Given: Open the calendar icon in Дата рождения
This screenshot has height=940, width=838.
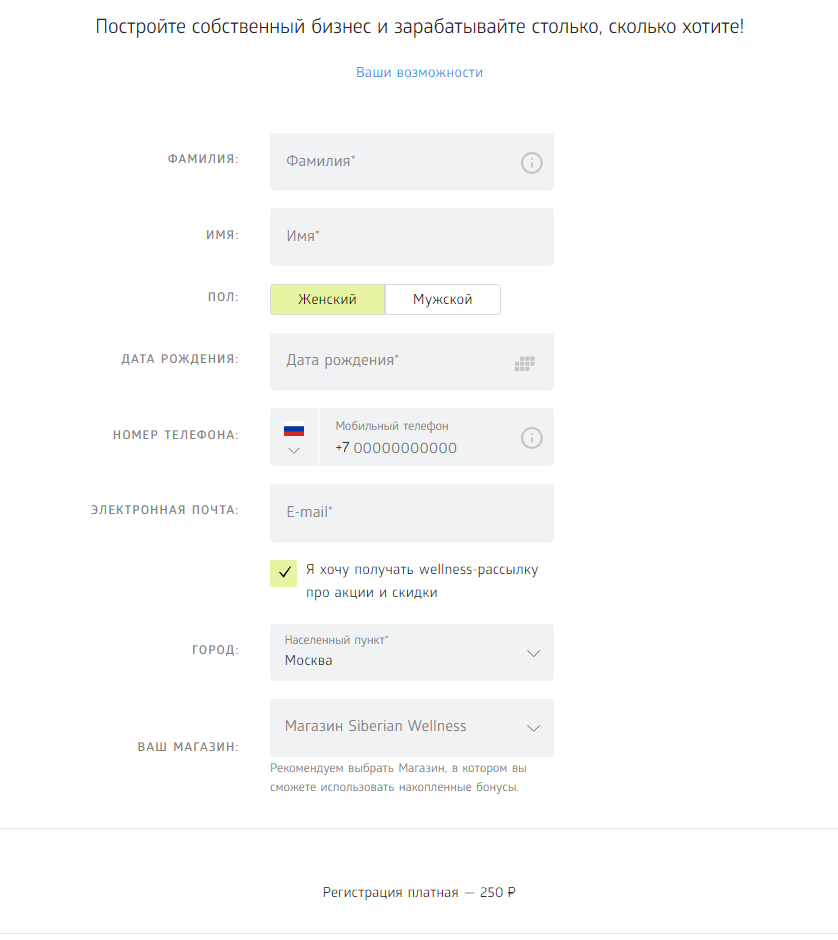Looking at the screenshot, I should click(x=525, y=364).
